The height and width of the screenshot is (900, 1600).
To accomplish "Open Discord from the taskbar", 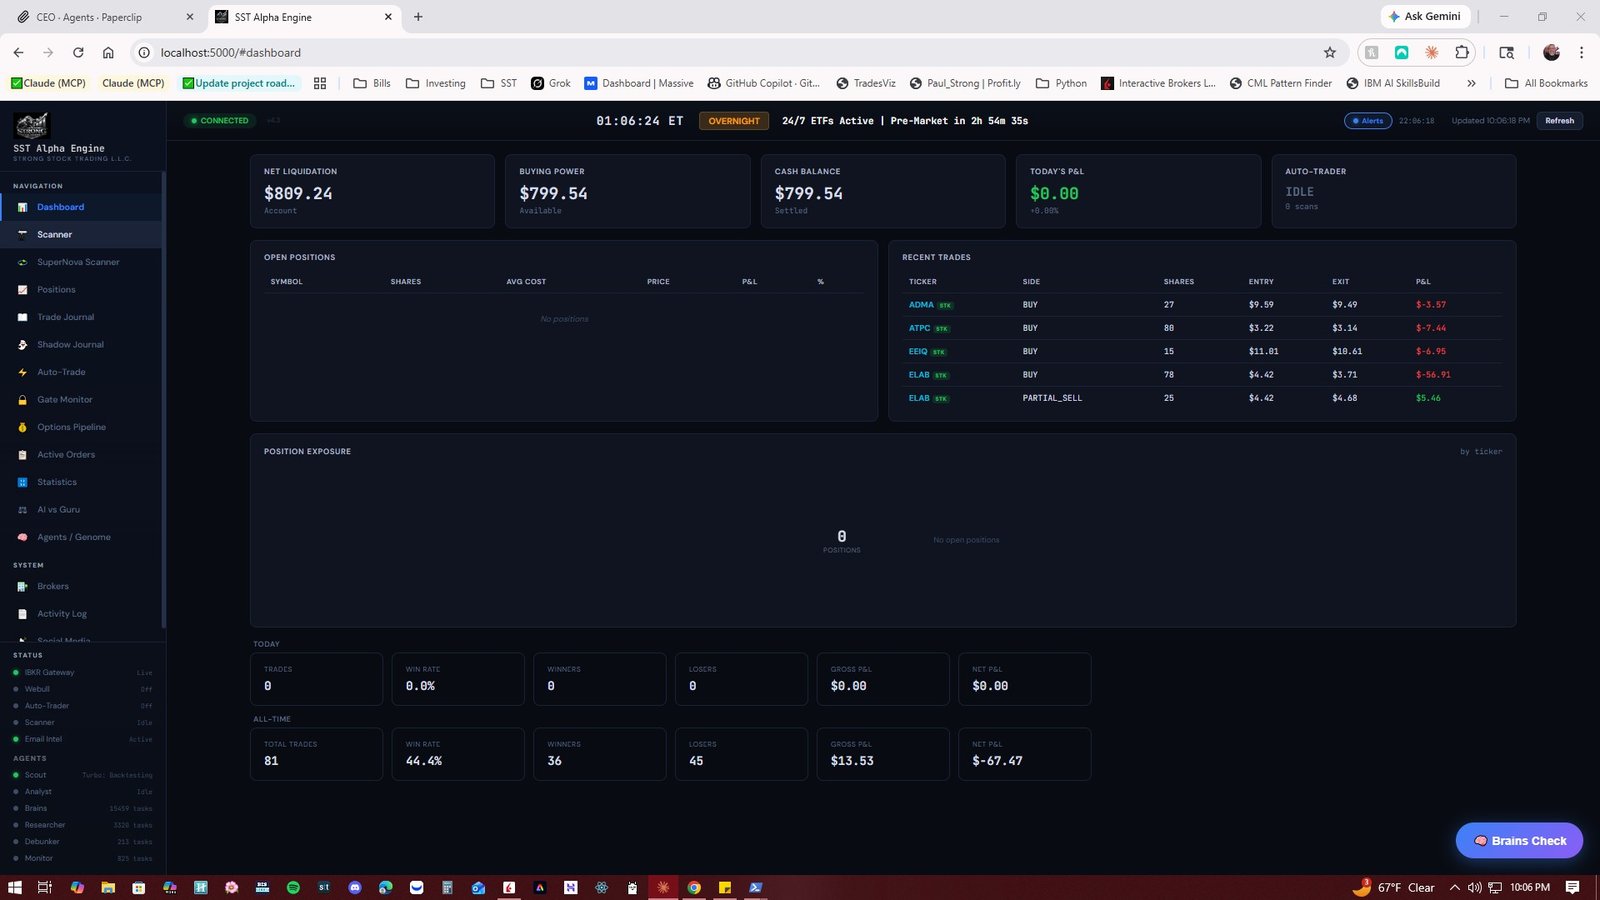I will tap(355, 887).
